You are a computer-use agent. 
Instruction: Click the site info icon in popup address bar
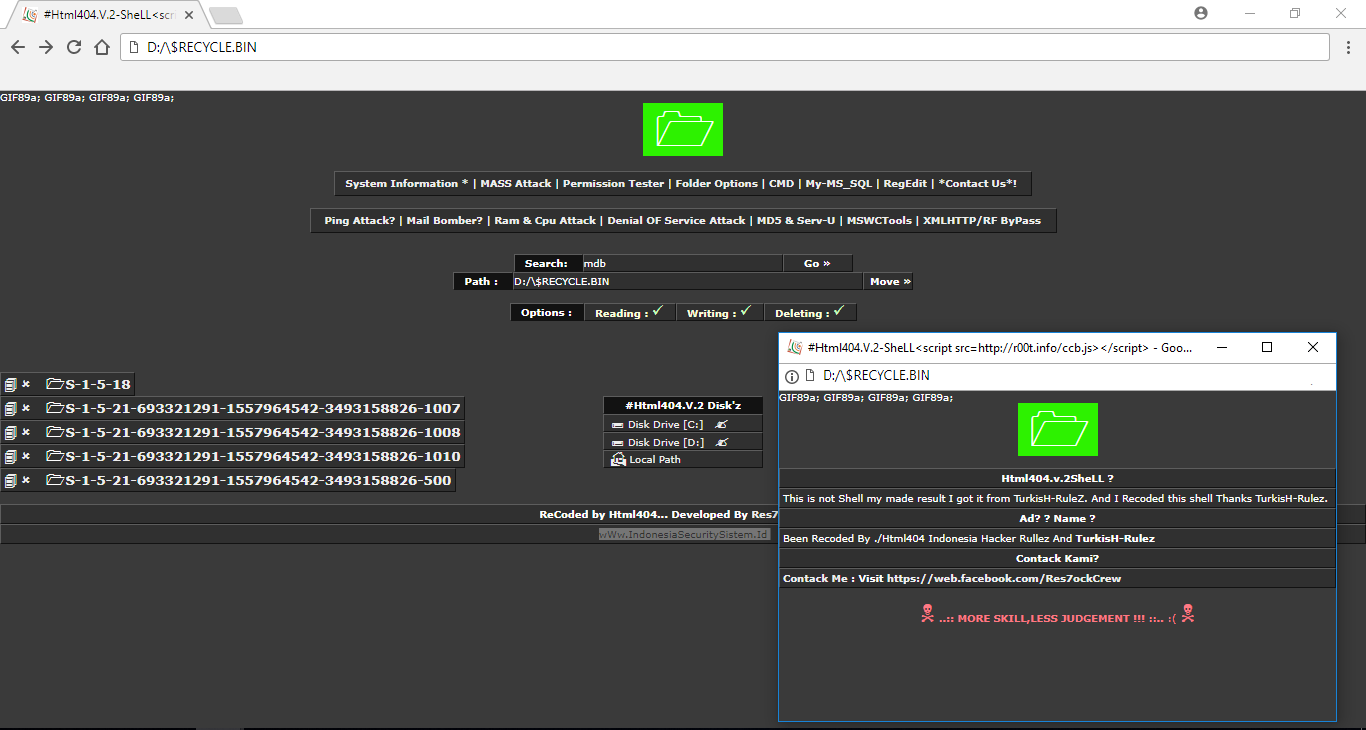click(x=792, y=376)
